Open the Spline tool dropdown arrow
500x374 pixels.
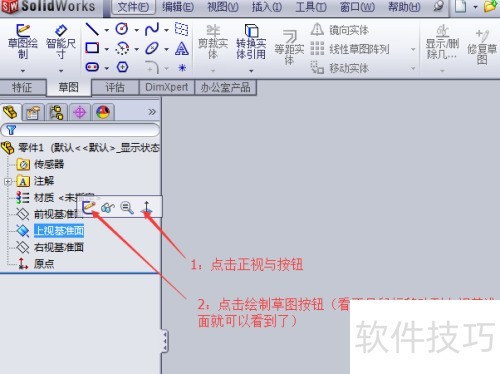coord(166,30)
